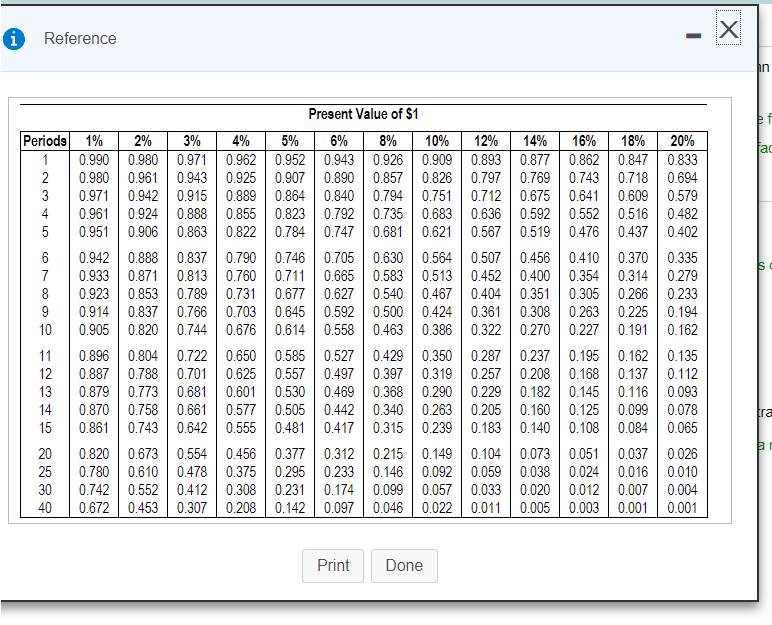Click the 0.625 value in period 12 row

(x=241, y=374)
